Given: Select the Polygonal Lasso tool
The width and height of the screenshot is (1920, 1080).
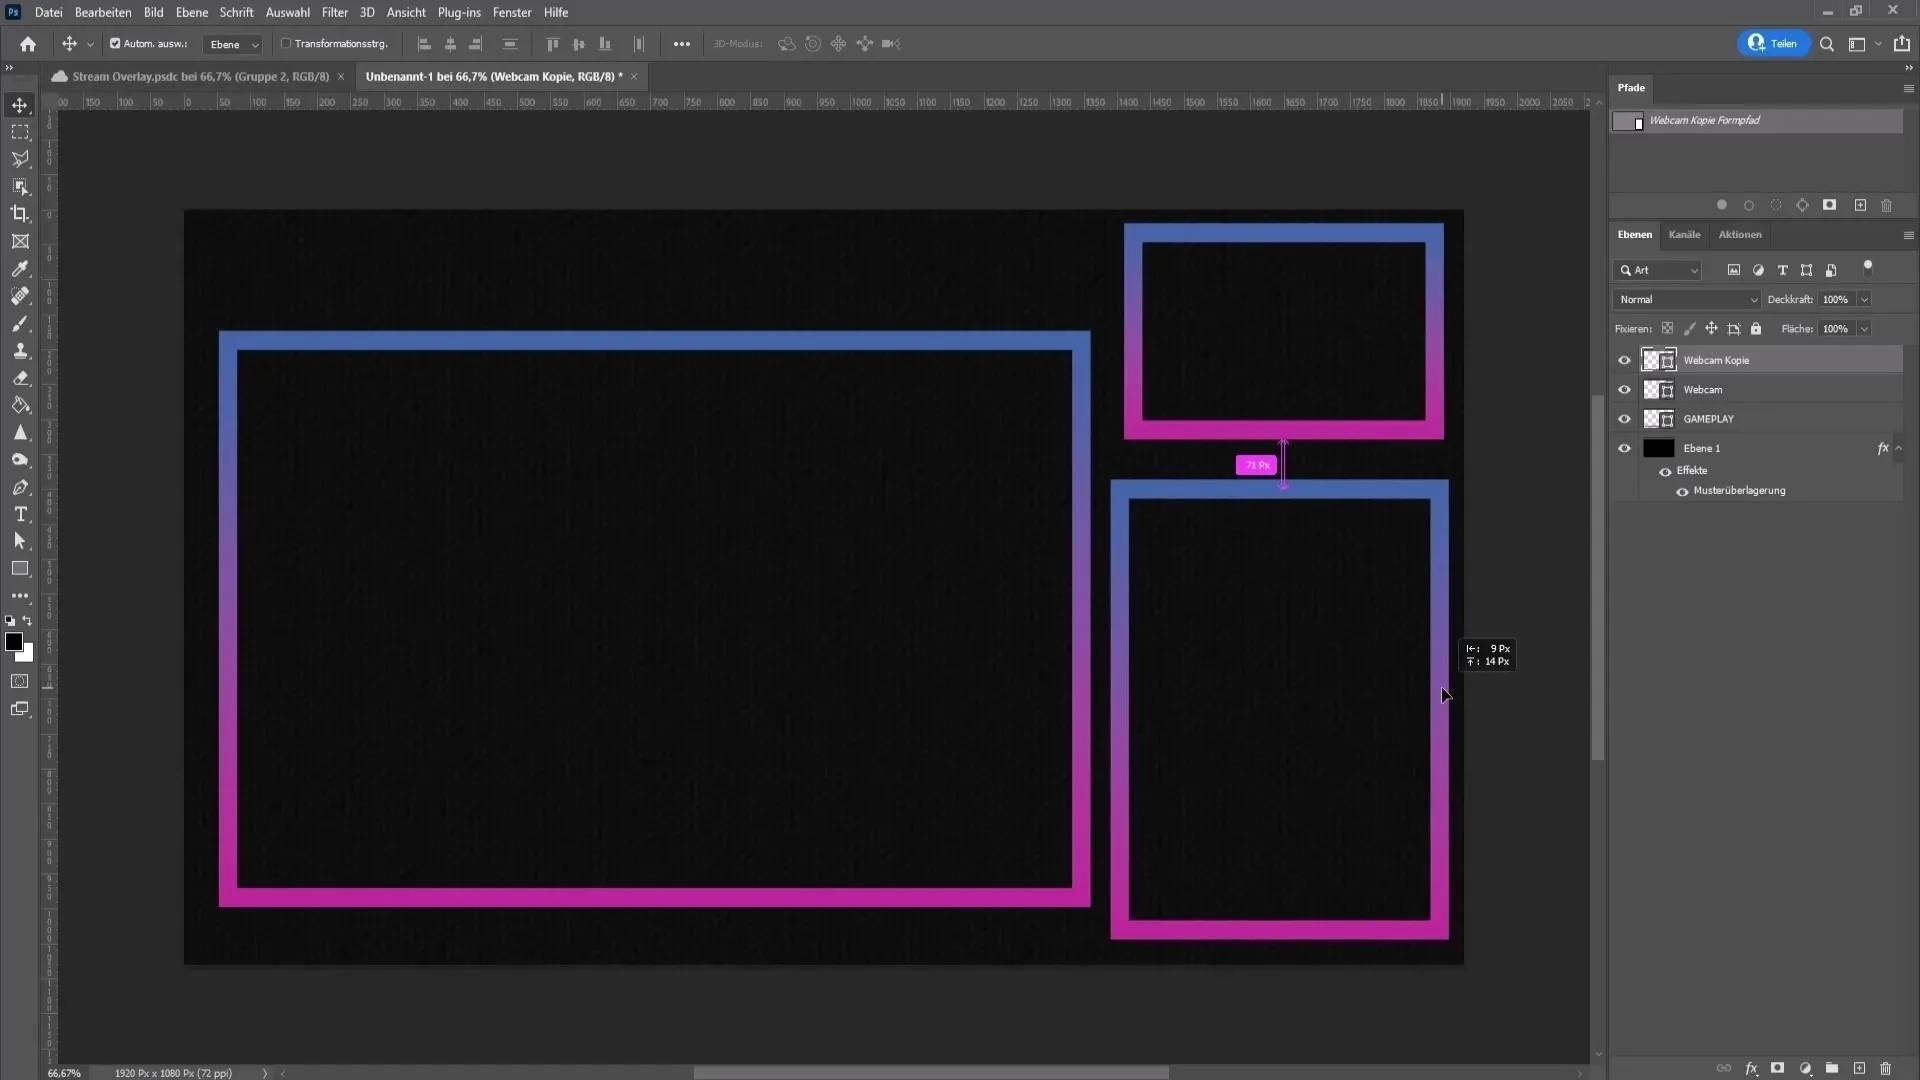Looking at the screenshot, I should coord(20,159).
